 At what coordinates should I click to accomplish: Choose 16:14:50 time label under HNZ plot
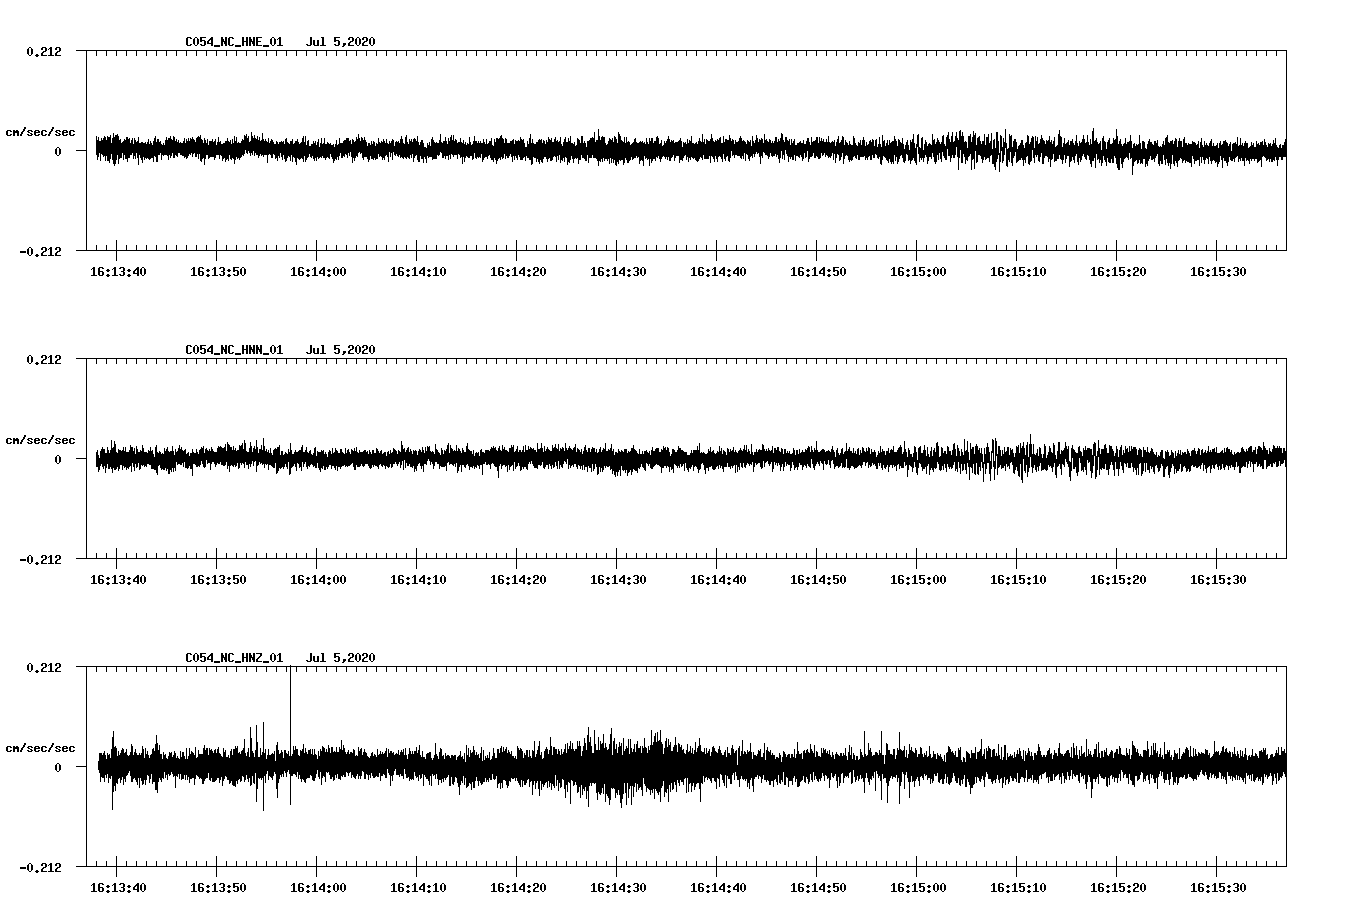tap(818, 888)
